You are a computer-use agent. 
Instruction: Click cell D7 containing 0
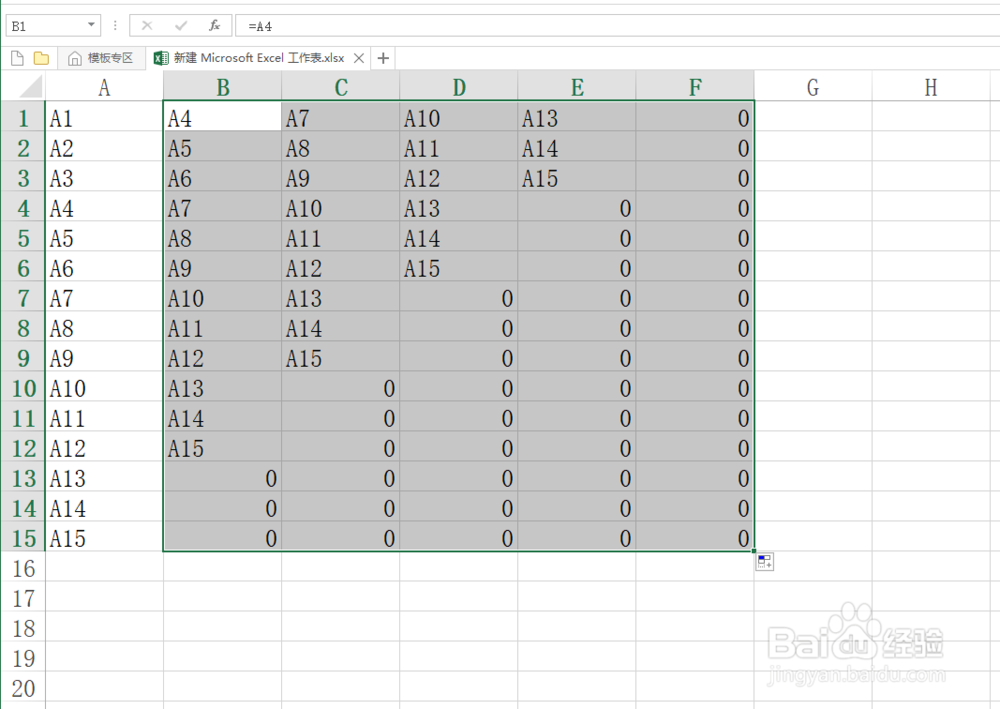[459, 297]
